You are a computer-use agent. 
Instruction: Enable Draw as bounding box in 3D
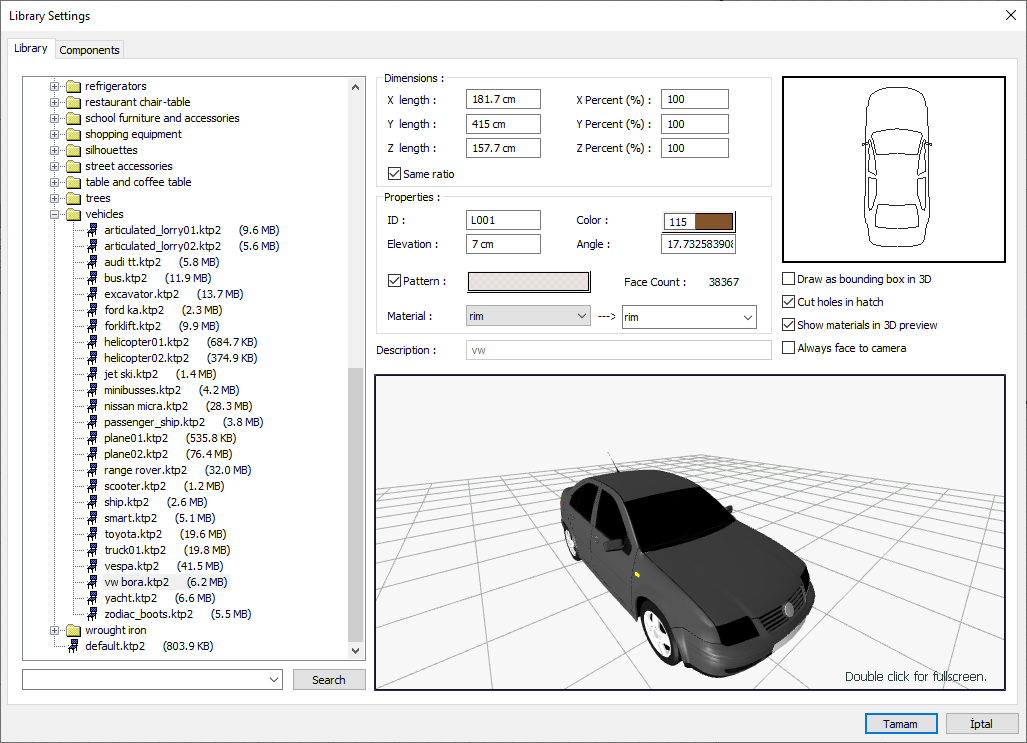click(789, 279)
